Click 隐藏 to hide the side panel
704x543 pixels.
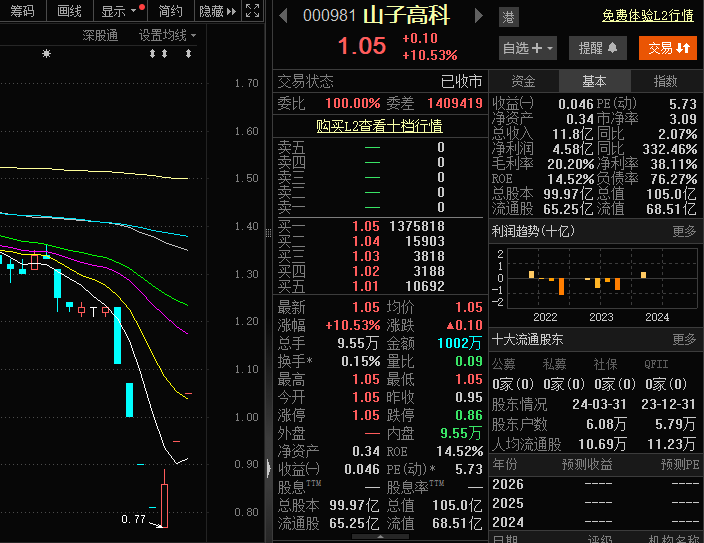click(x=217, y=11)
